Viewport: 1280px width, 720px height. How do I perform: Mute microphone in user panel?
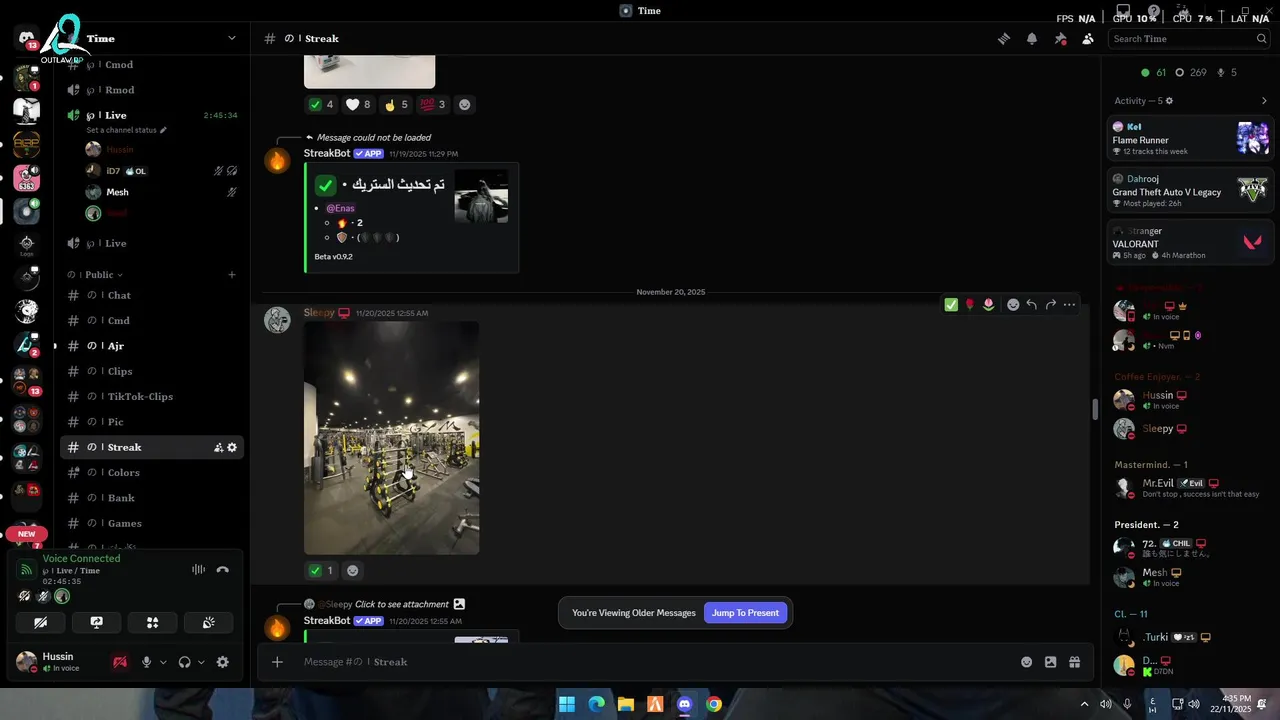point(146,662)
